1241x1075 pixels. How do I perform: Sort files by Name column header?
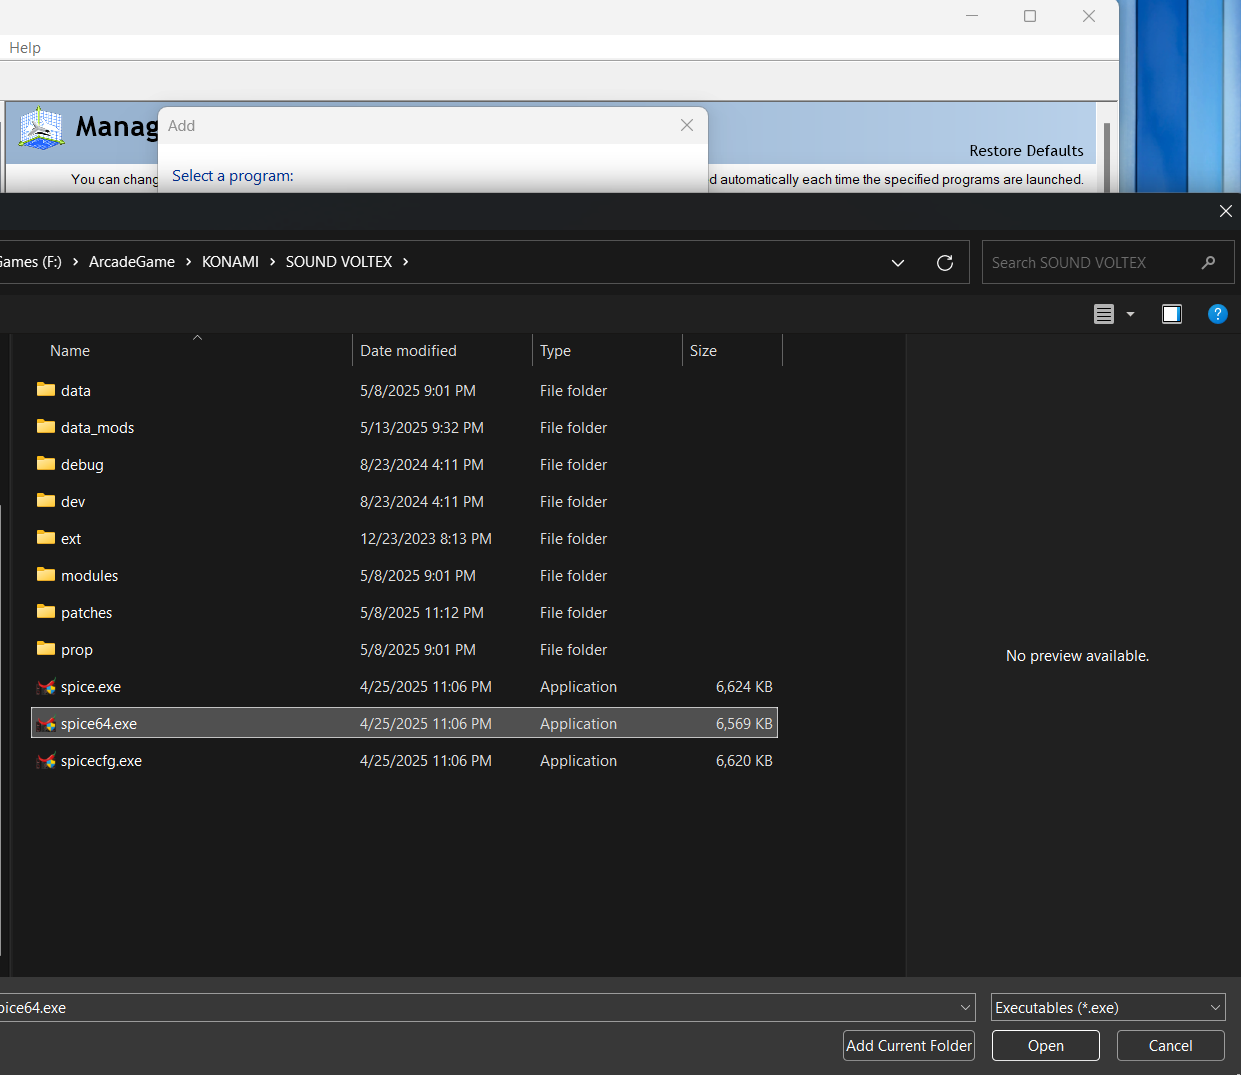click(x=70, y=351)
